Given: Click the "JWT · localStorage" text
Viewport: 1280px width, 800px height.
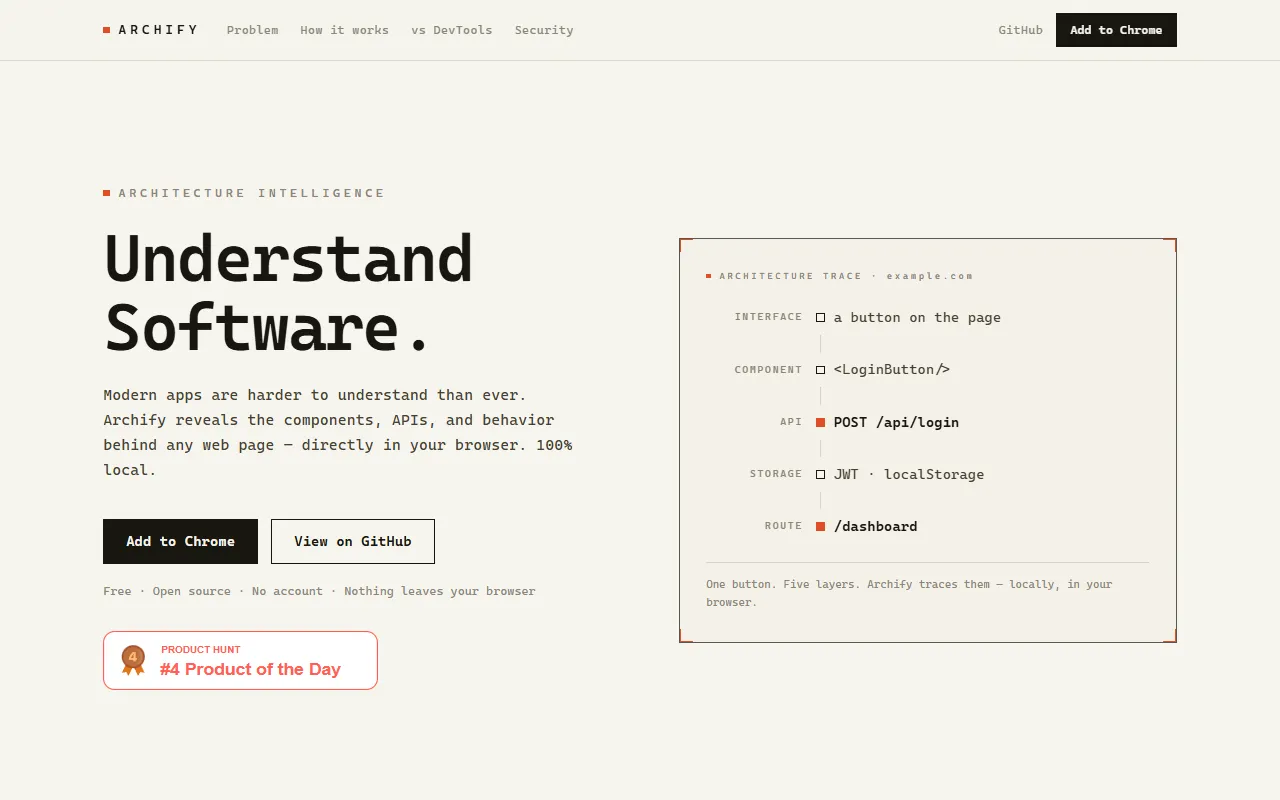Looking at the screenshot, I should coord(909,474).
